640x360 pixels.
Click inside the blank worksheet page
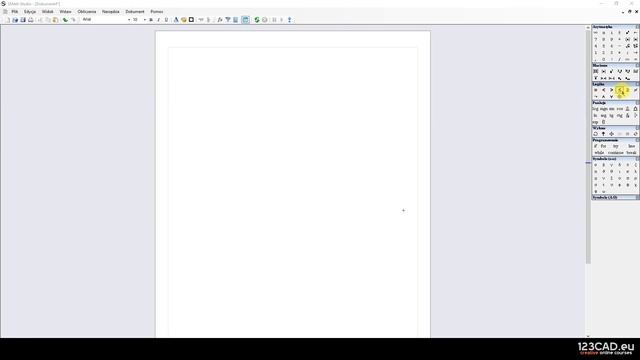tap(293, 184)
